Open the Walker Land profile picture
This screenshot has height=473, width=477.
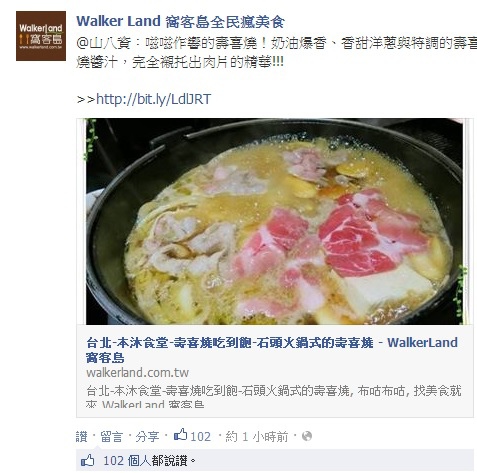tap(41, 36)
